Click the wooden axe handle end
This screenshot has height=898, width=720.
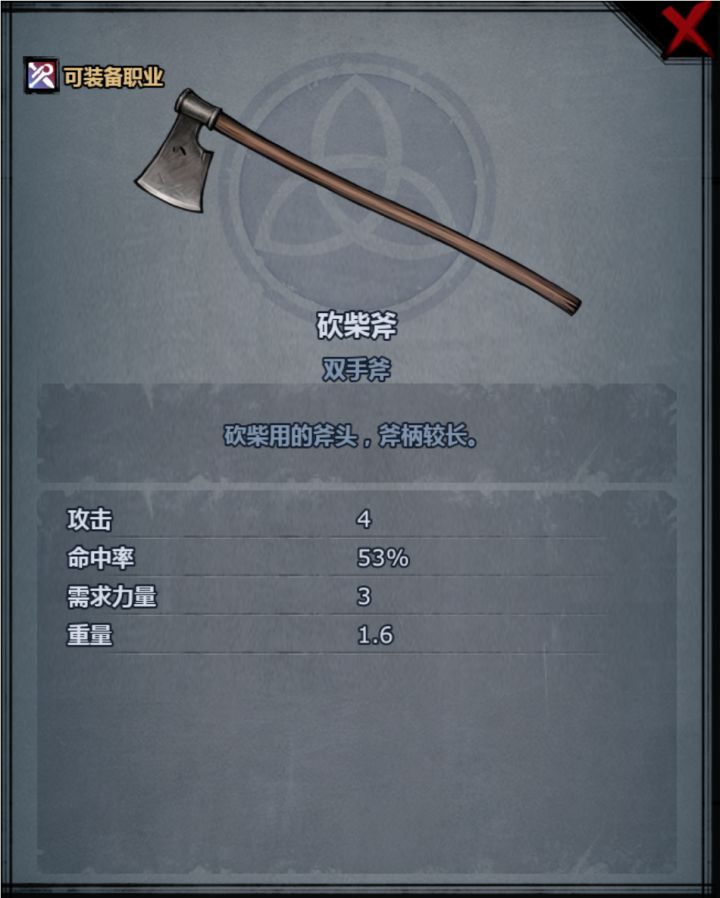[567, 302]
